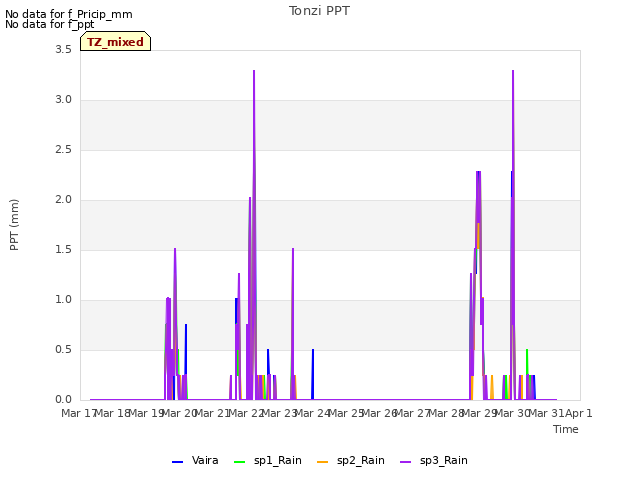The image size is (640, 480).
Task: Click the blue Vaira legend color marker
Action: click(178, 462)
